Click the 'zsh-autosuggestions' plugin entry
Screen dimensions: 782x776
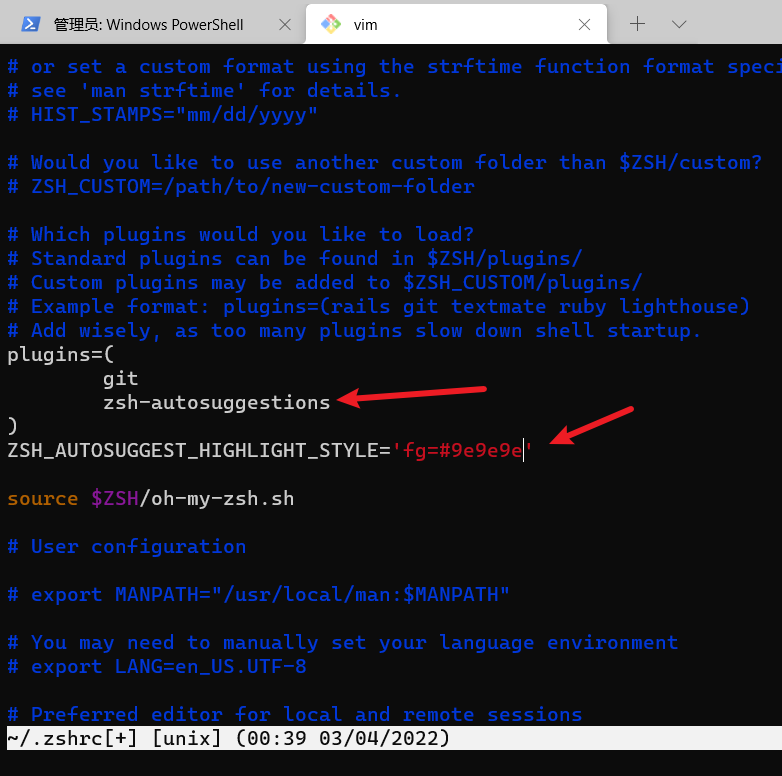pyautogui.click(x=216, y=402)
